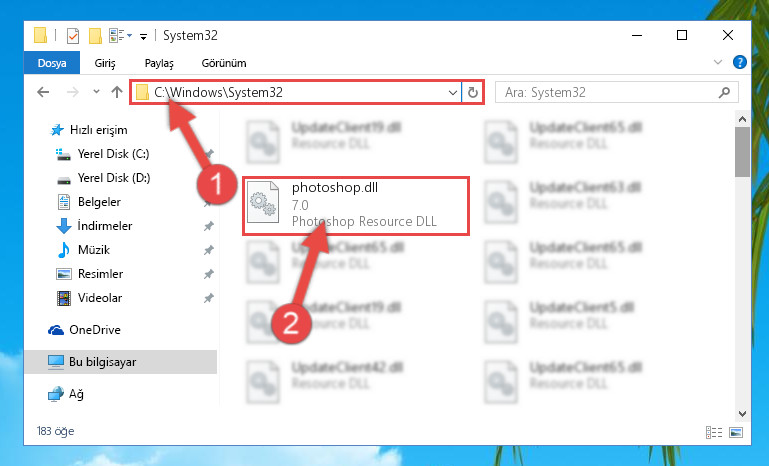Expand the ribbon with chevron
The image size is (769, 466).
(x=718, y=62)
